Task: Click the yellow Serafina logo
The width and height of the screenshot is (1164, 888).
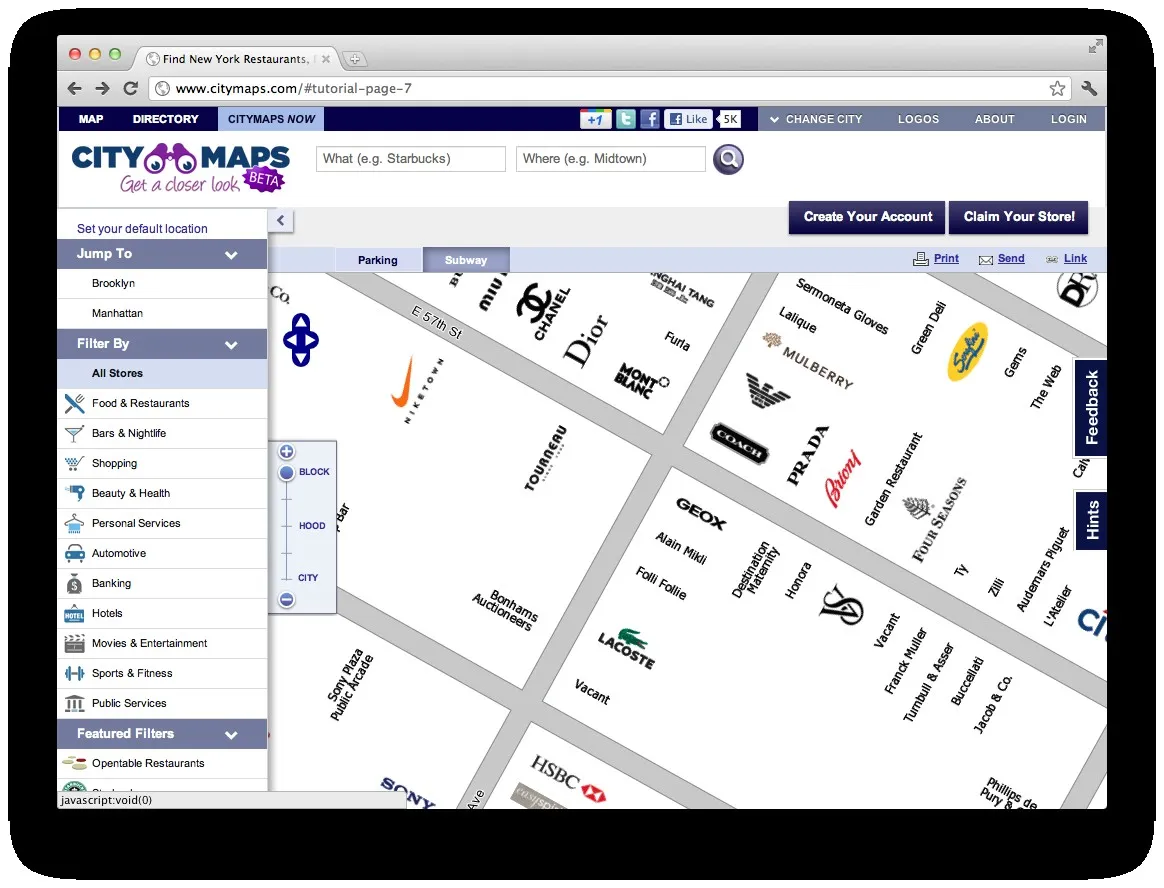Action: (x=967, y=351)
